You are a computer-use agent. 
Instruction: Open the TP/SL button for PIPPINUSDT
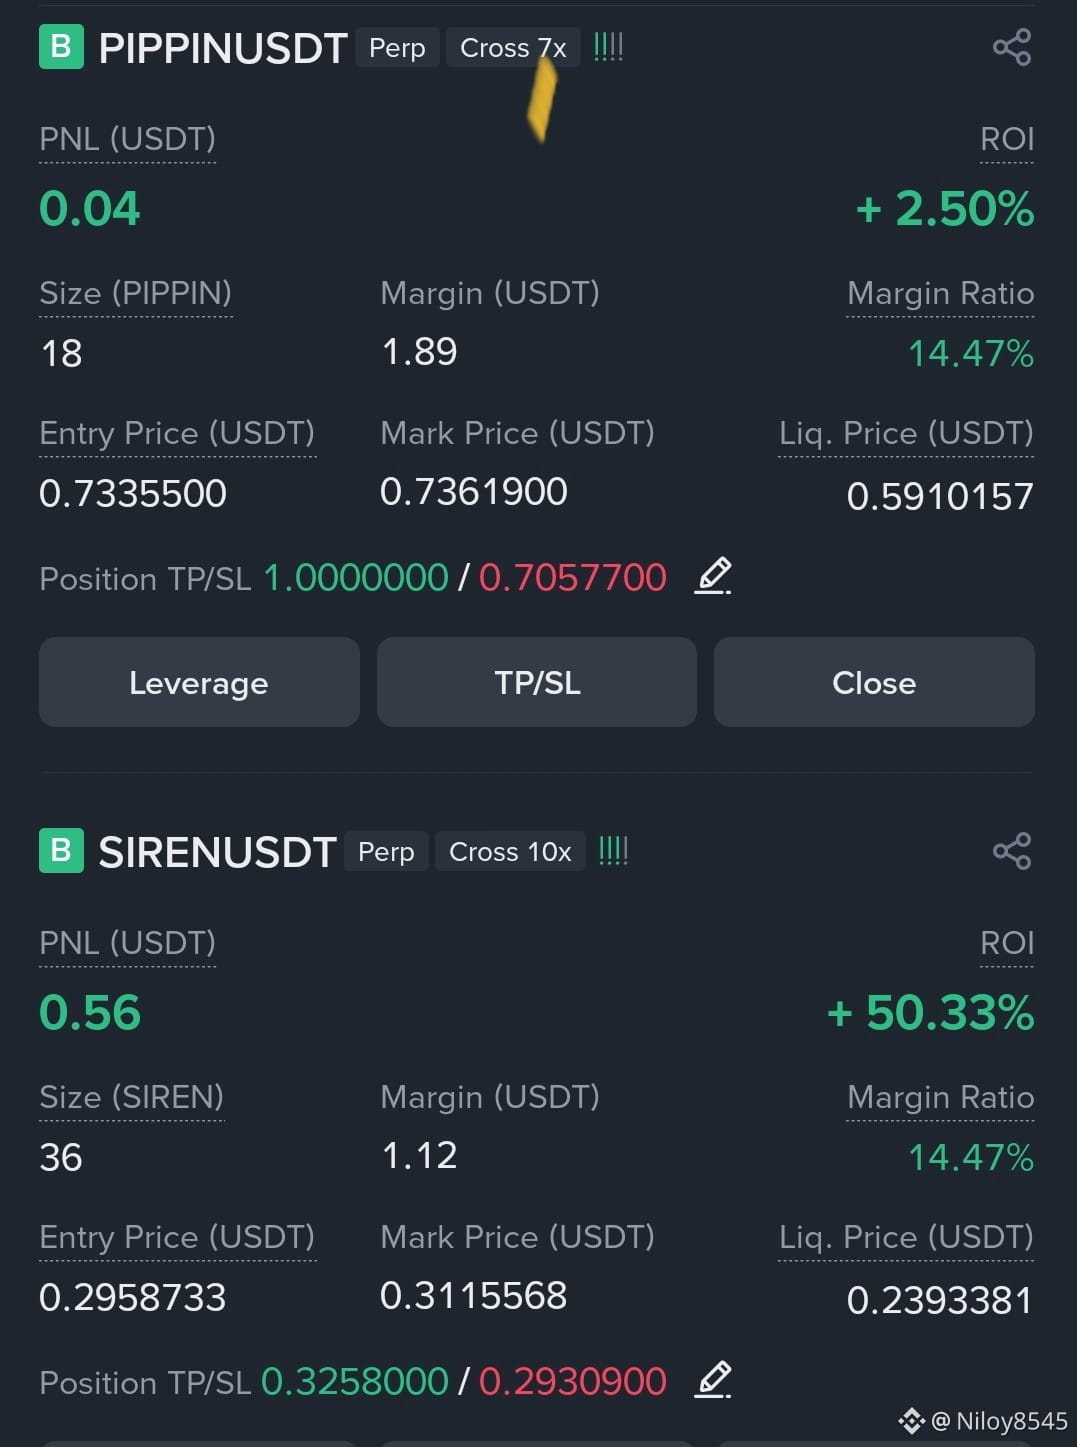tap(537, 682)
